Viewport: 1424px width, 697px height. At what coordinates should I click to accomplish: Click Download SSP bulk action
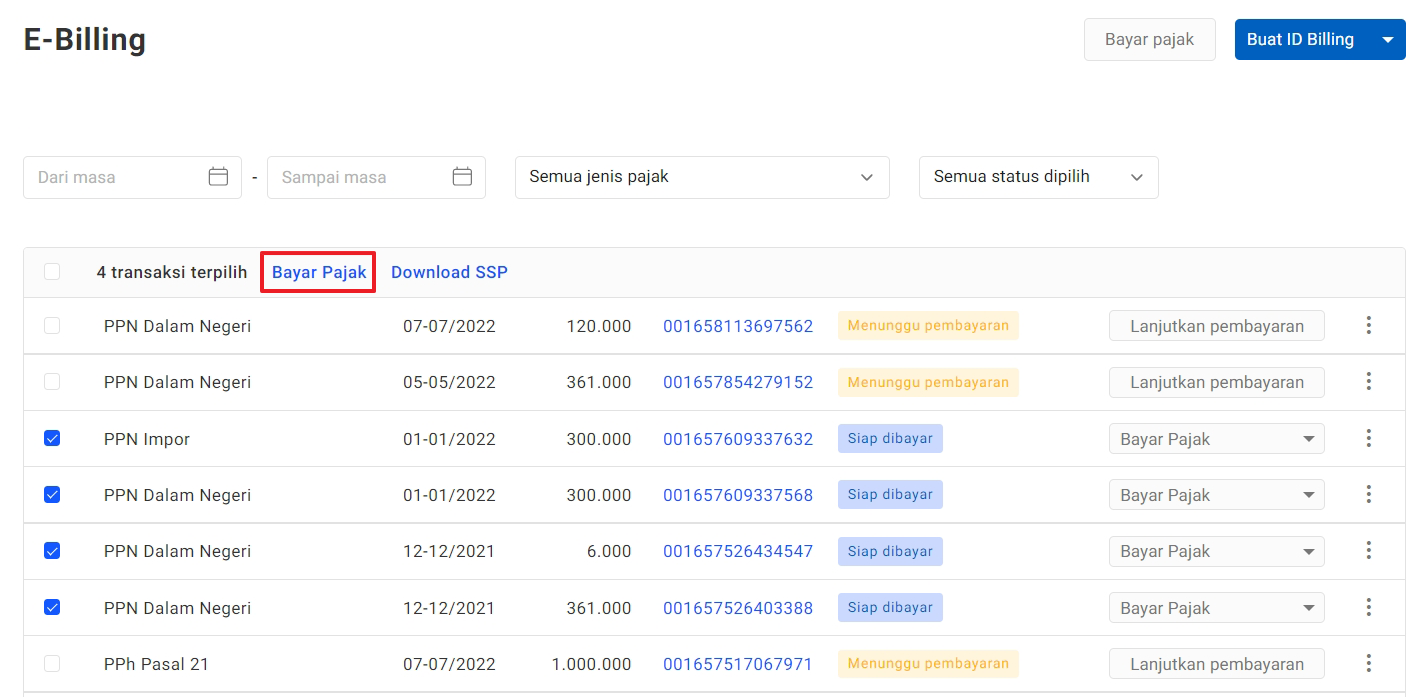449,272
